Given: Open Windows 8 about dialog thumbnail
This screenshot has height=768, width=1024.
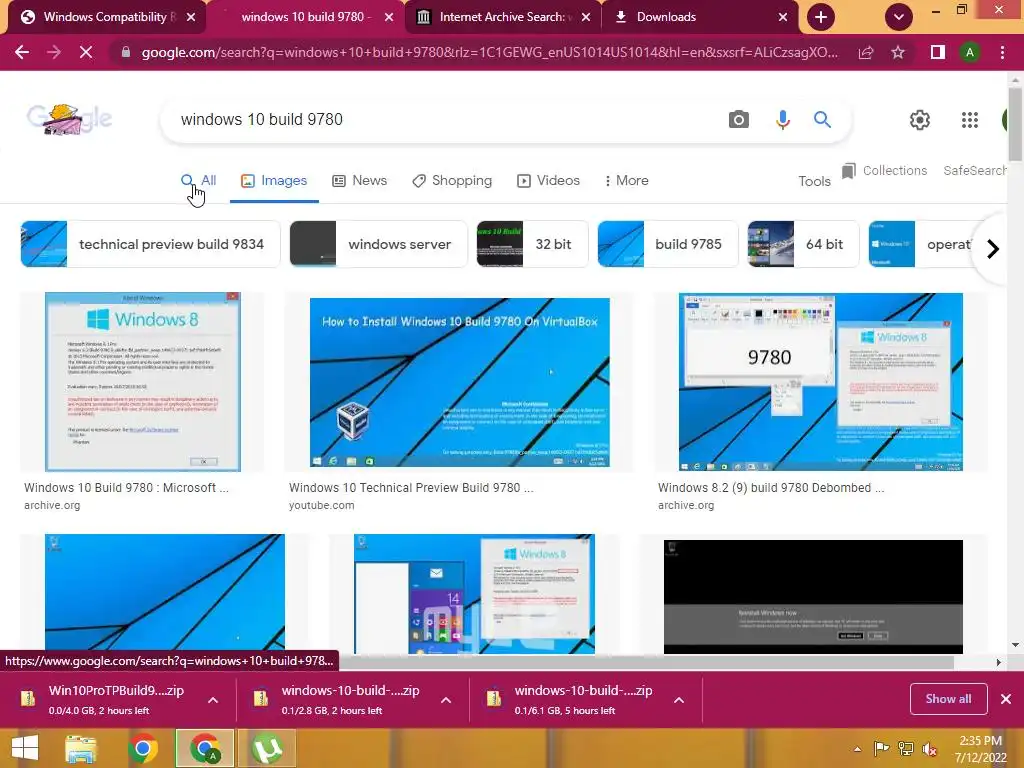Looking at the screenshot, I should tap(142, 382).
